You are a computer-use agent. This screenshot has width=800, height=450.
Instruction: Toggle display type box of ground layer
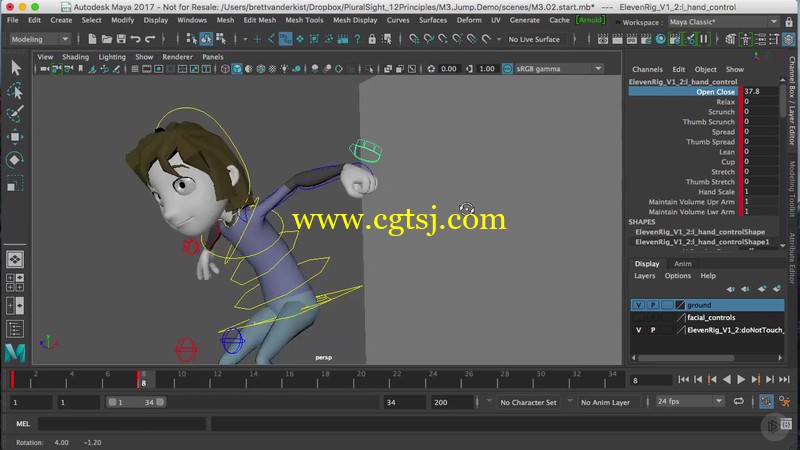667,305
